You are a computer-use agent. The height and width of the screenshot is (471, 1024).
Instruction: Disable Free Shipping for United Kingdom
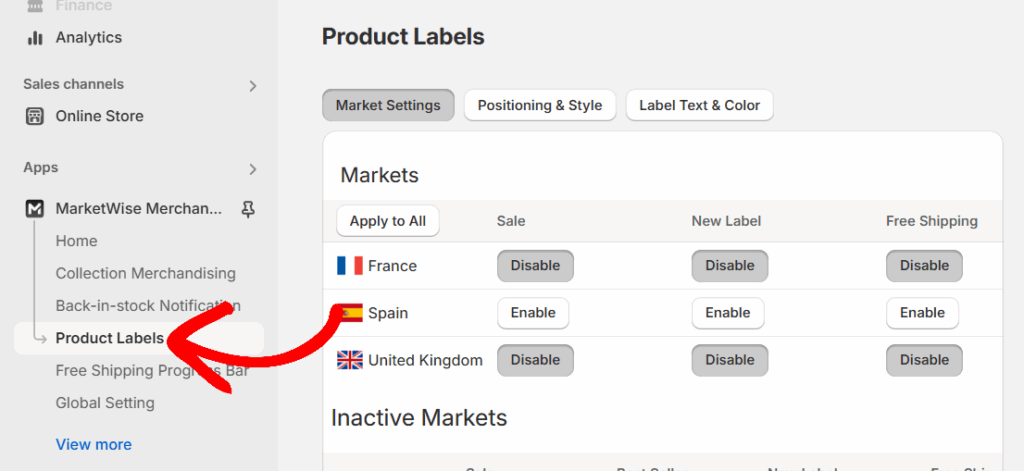(924, 360)
